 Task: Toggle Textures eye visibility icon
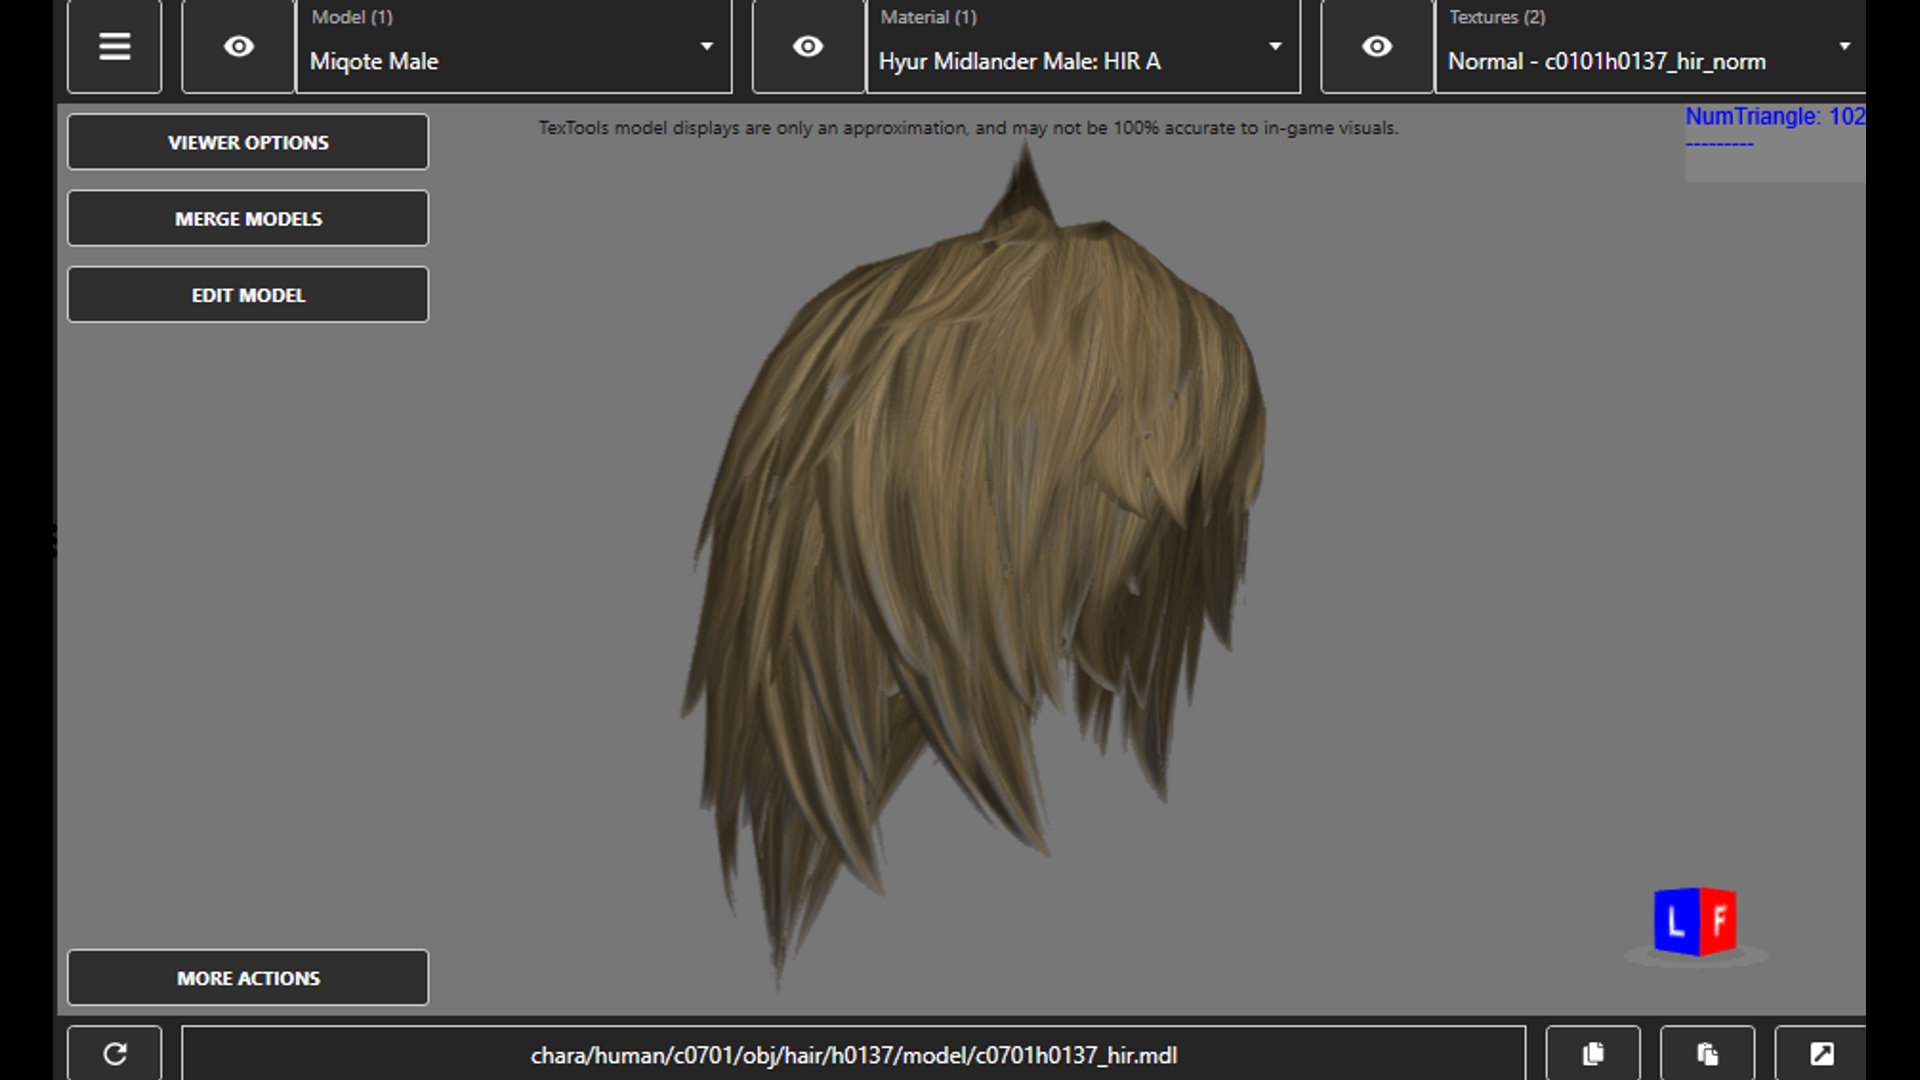pos(1377,46)
